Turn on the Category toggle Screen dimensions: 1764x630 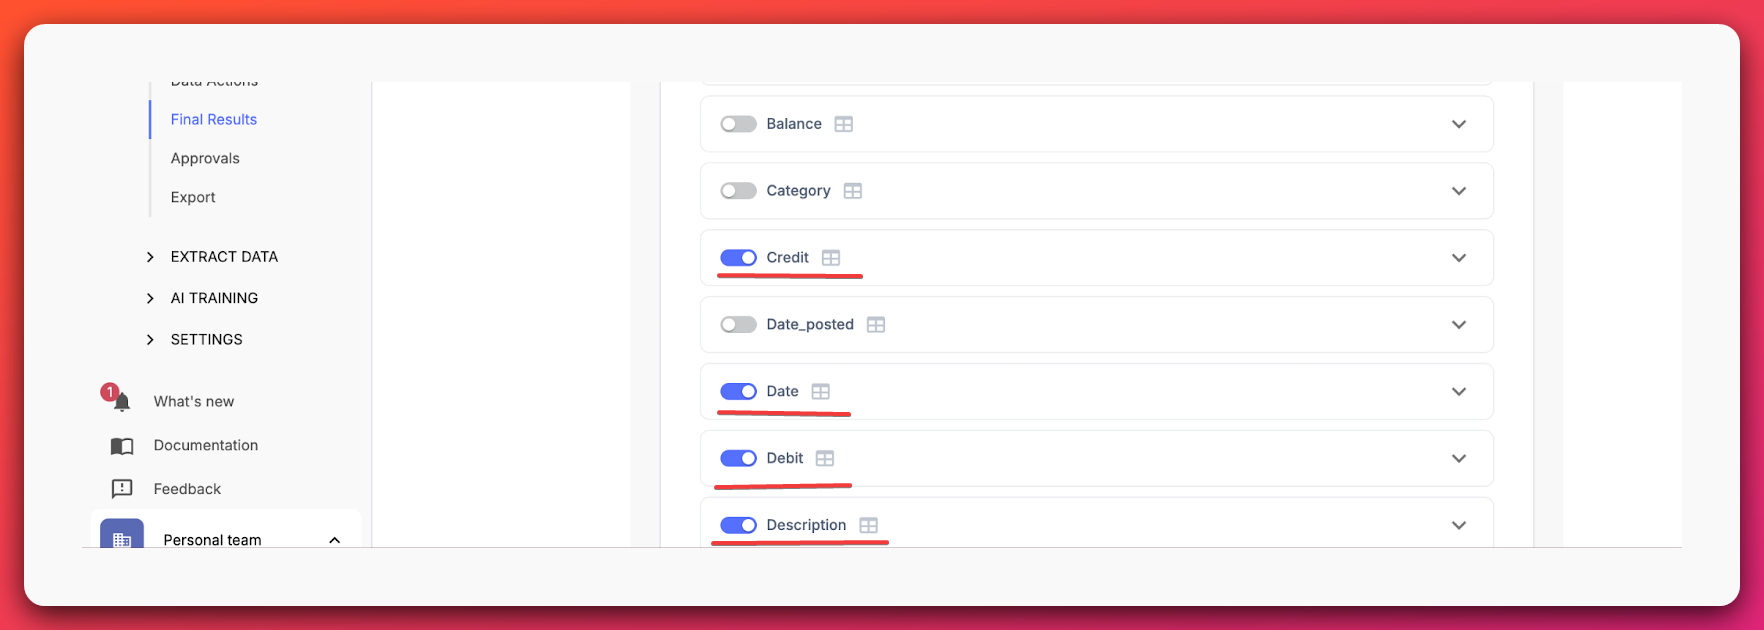[x=738, y=190]
